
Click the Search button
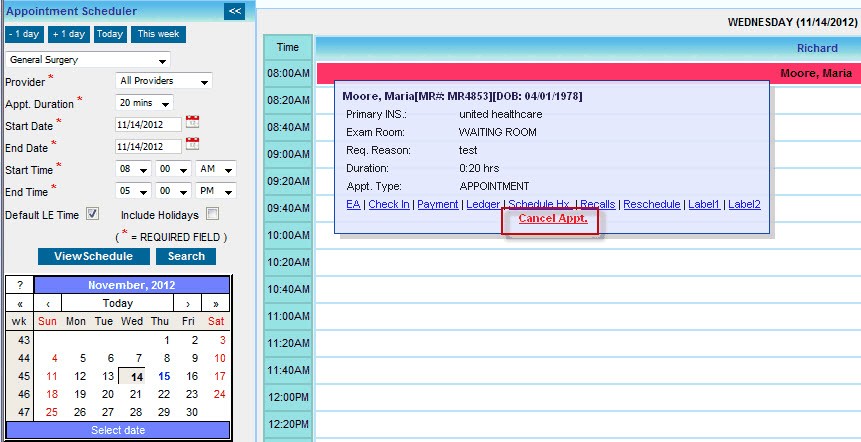[186, 256]
